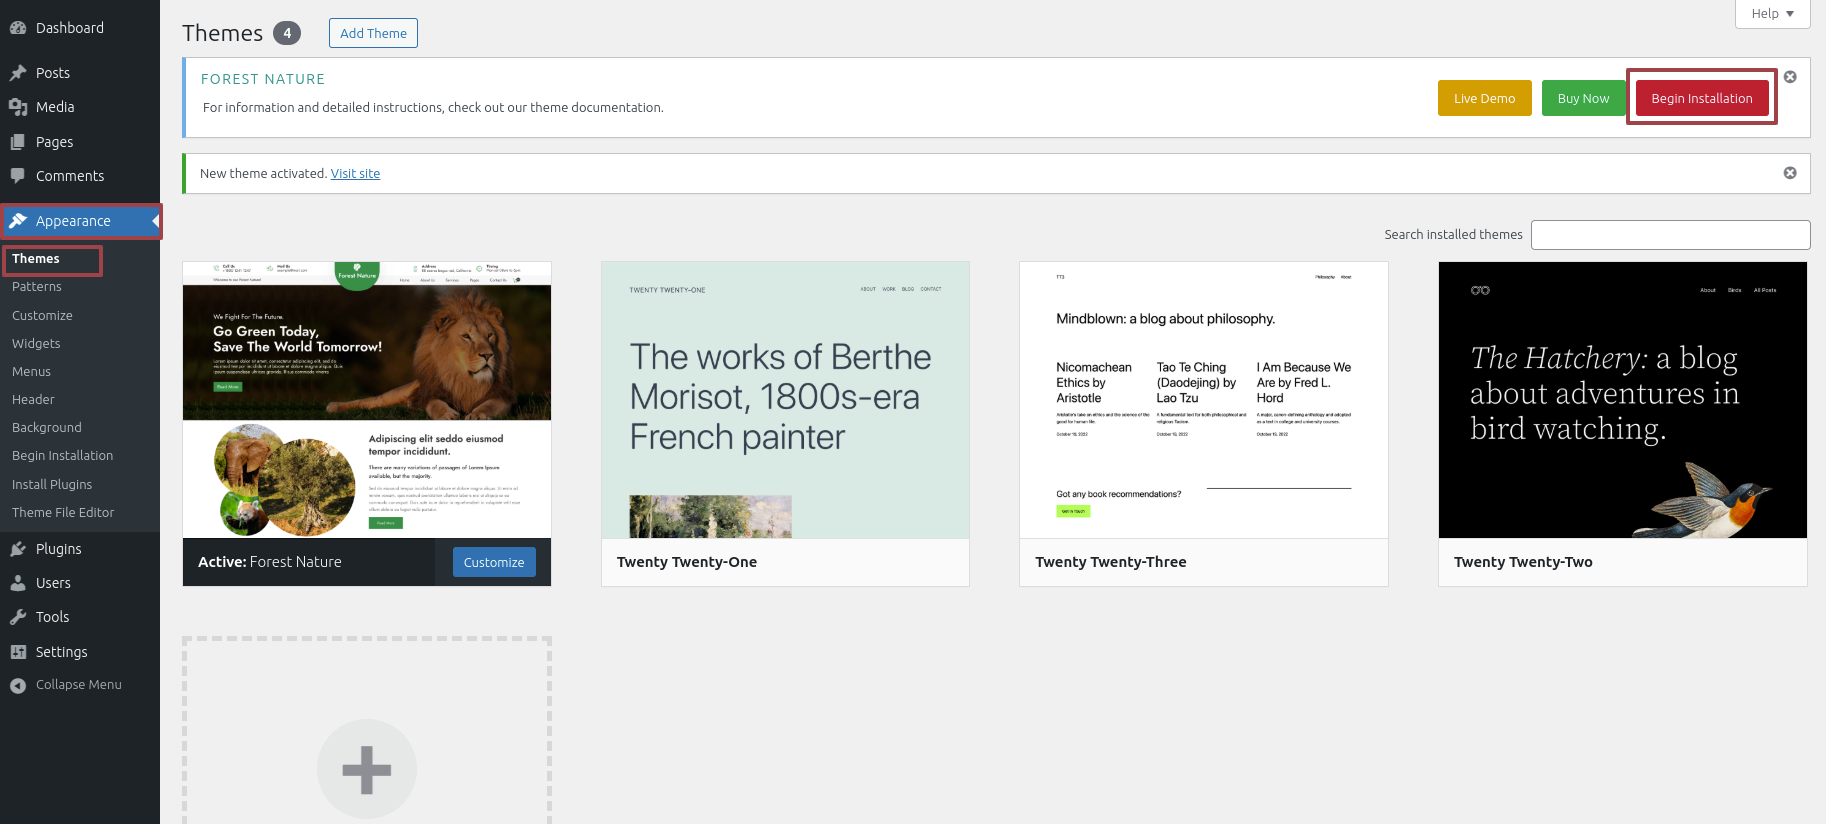Click the Posts pushpin icon

(18, 73)
